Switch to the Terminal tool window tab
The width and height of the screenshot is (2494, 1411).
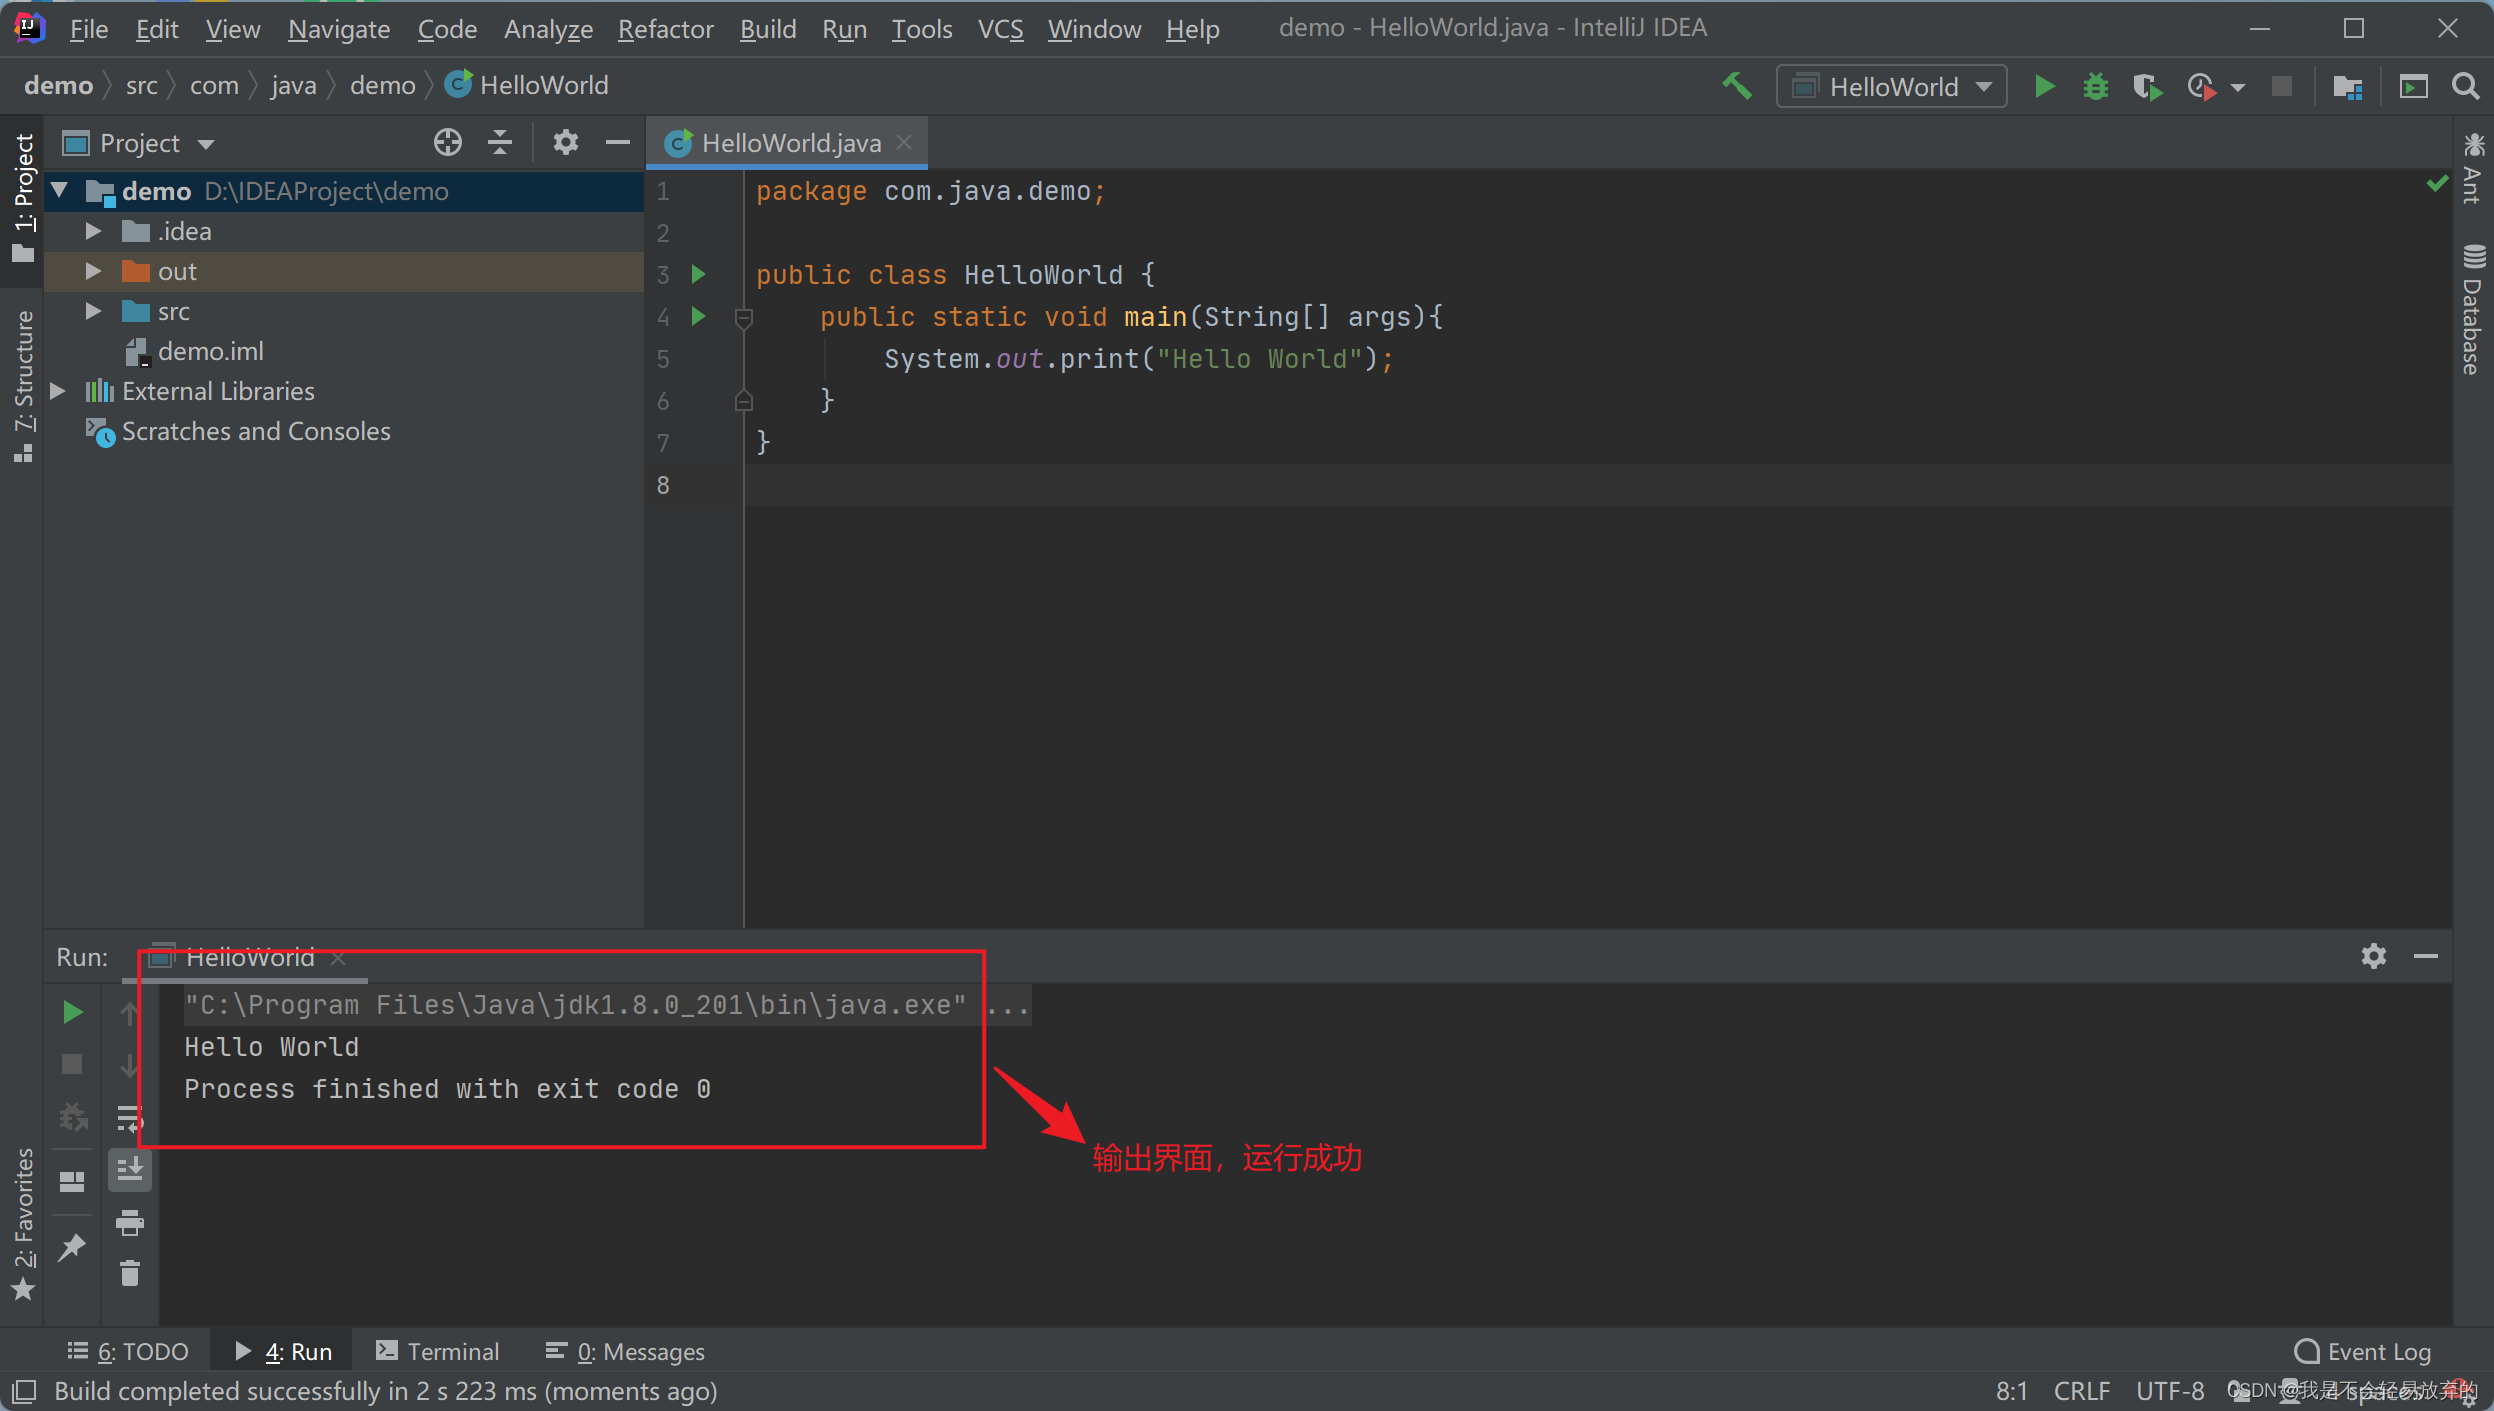(x=437, y=1351)
